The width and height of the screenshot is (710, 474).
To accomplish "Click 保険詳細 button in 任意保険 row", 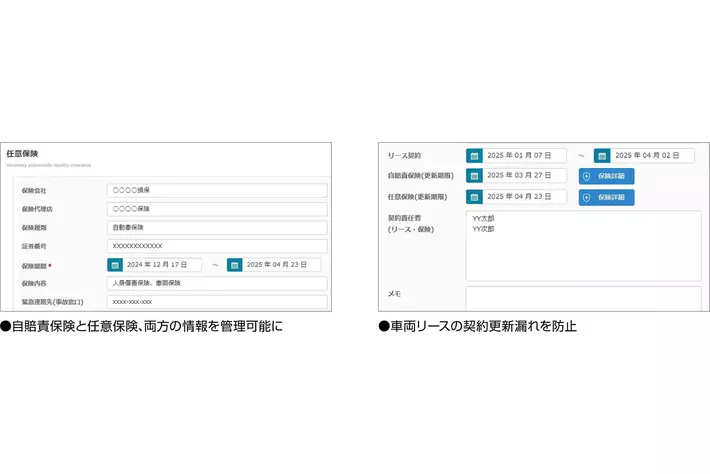I will pos(606,198).
